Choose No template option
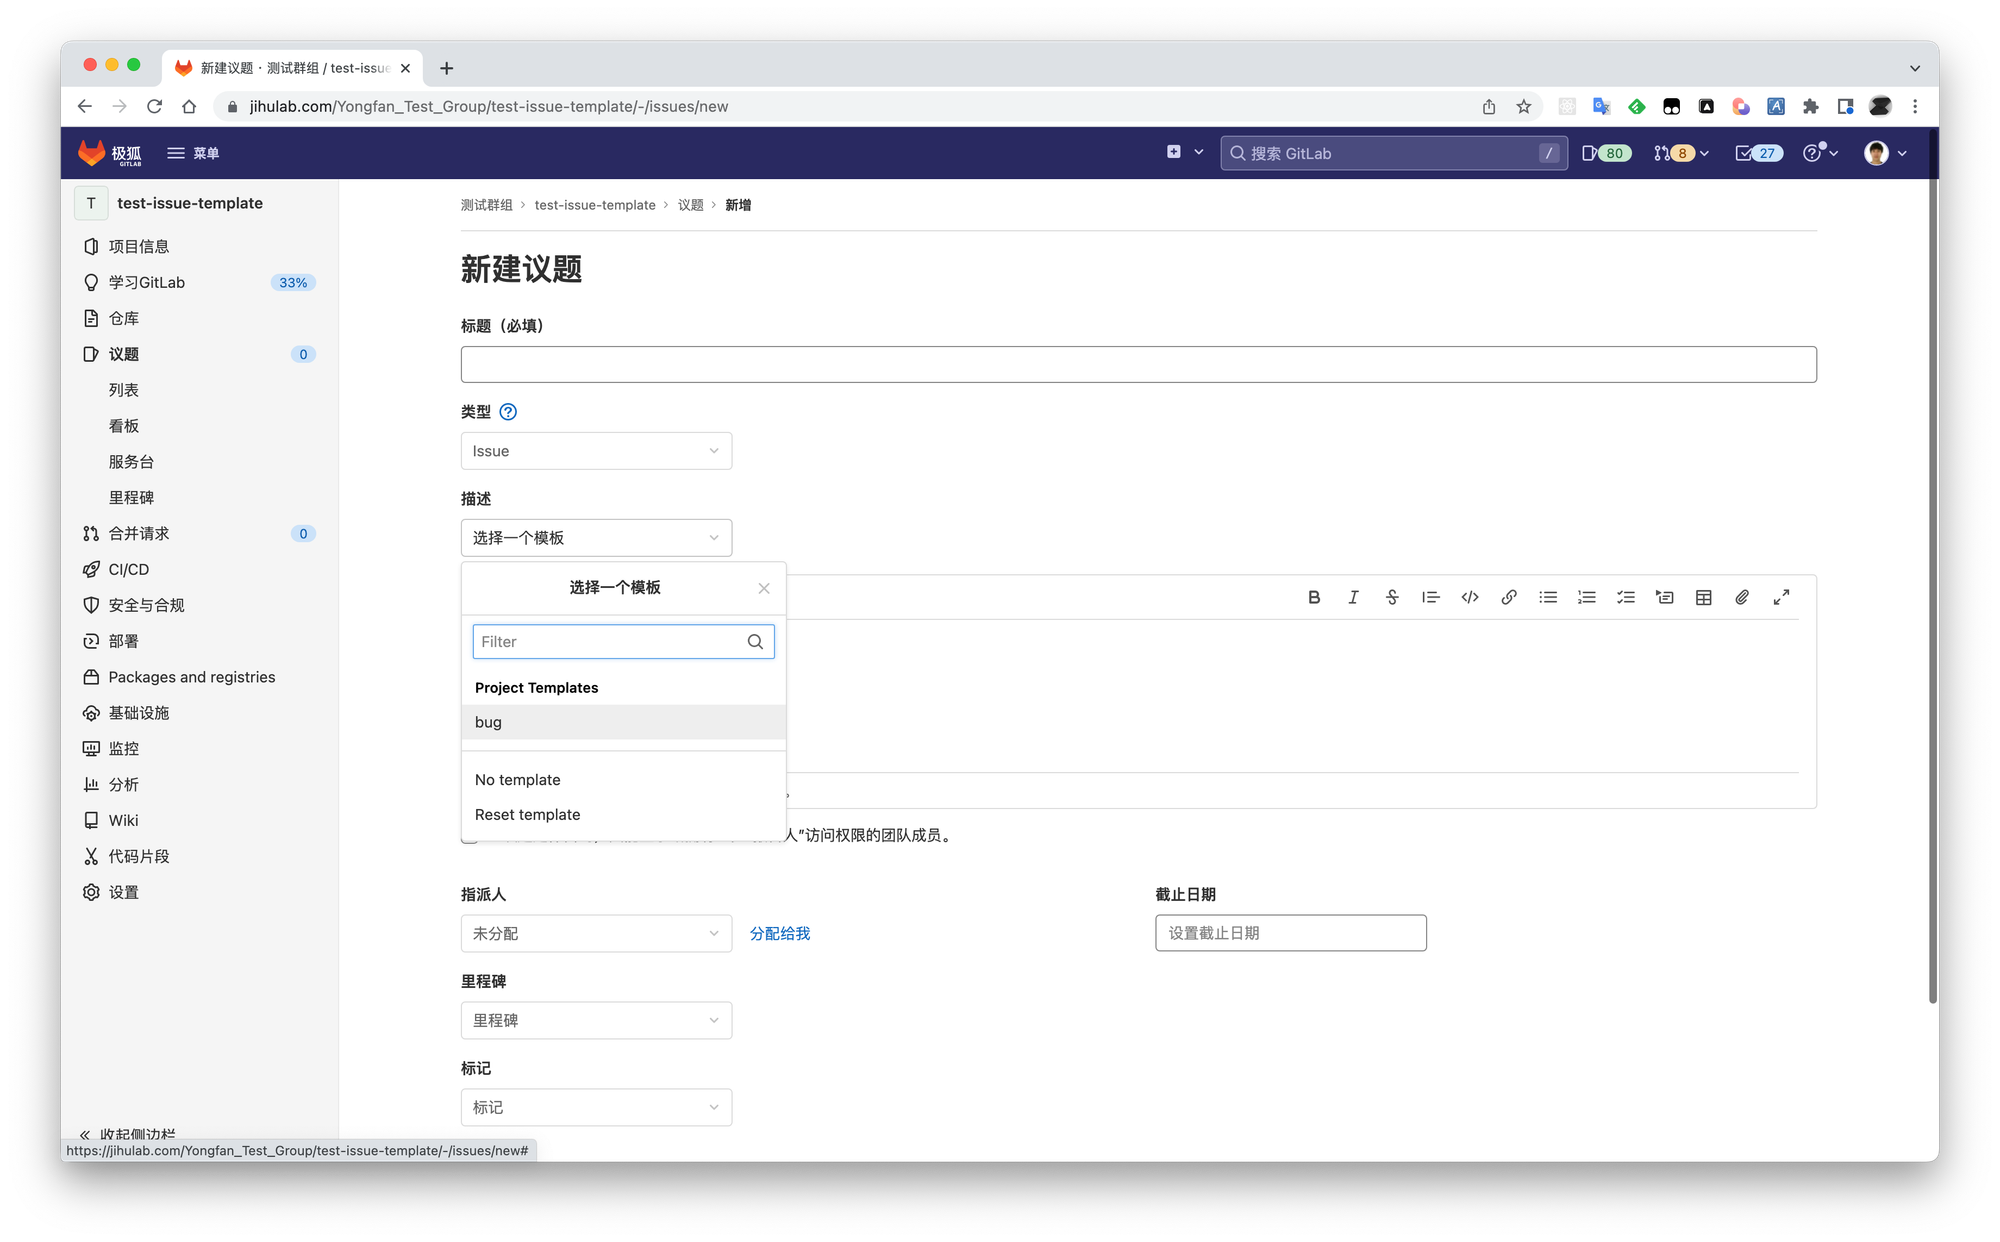This screenshot has width=2000, height=1242. (x=623, y=780)
